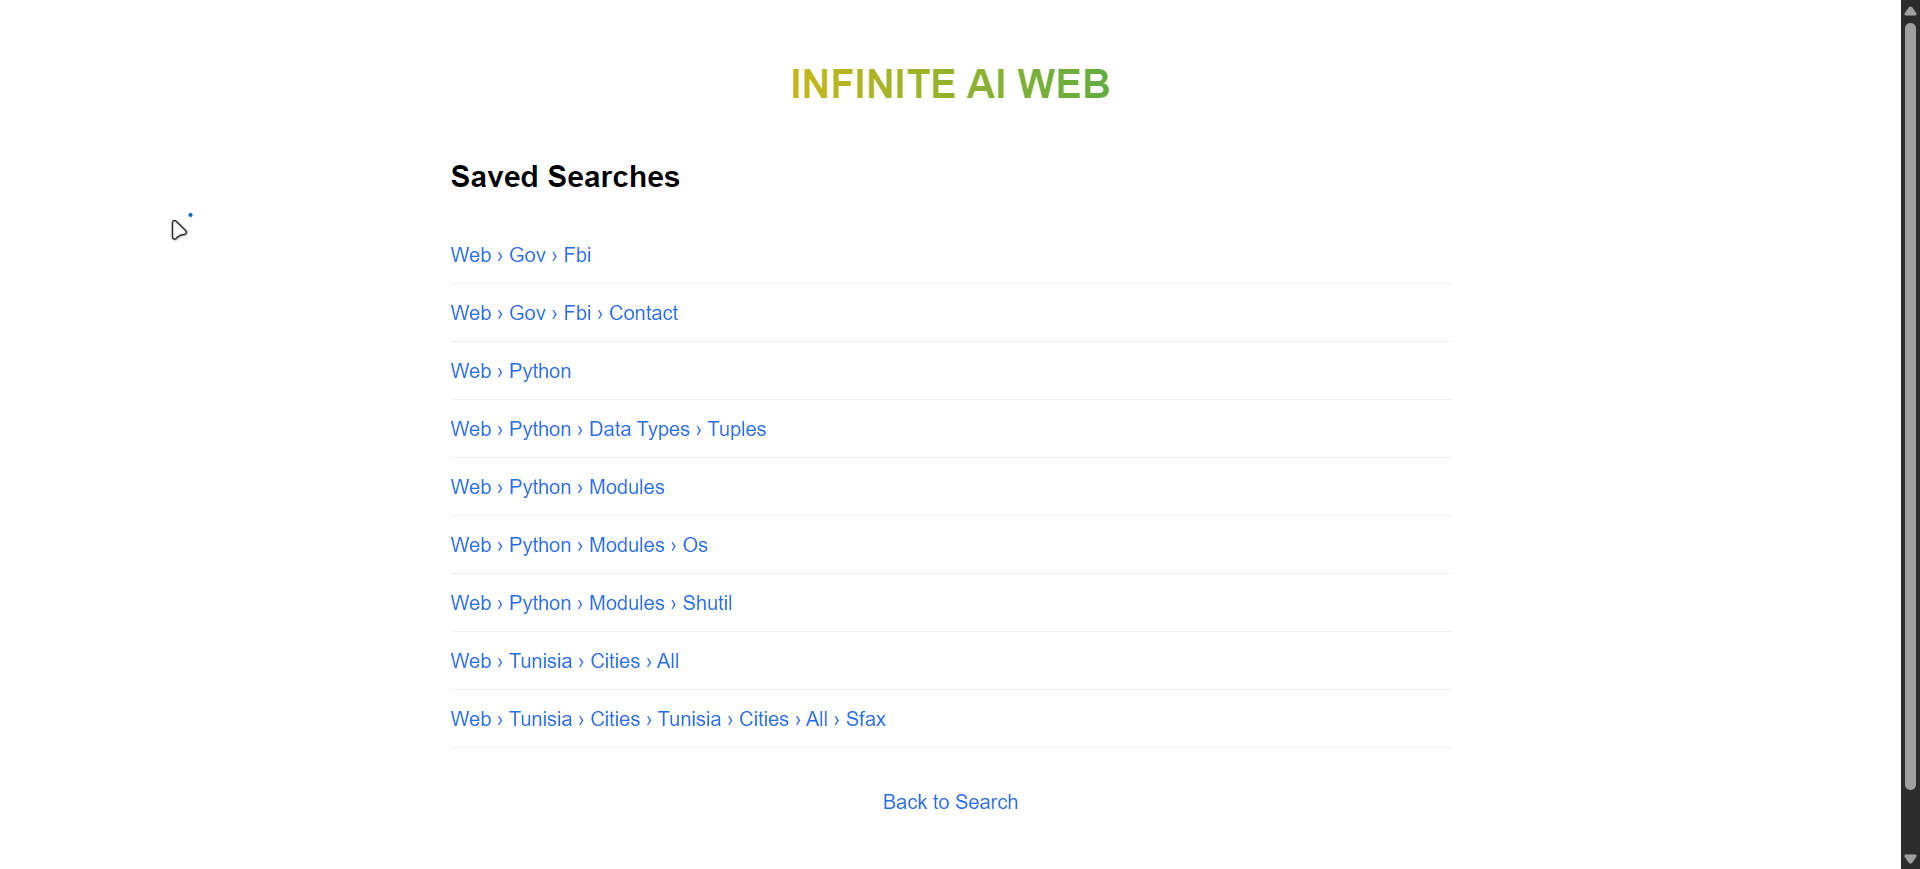1920x869 pixels.
Task: Open Web › Python › Modules saved search
Action: click(x=557, y=487)
